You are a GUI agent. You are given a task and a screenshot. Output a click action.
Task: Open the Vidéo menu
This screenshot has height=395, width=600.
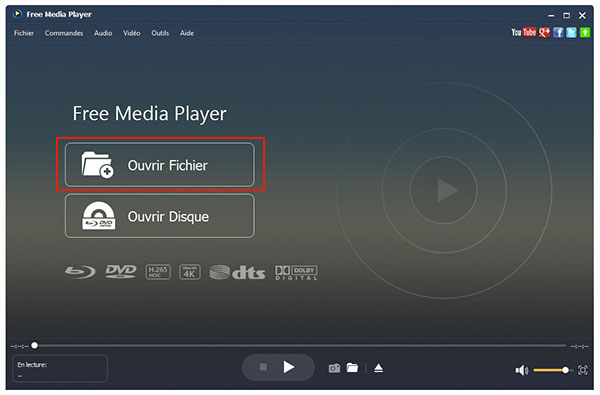pyautogui.click(x=132, y=33)
